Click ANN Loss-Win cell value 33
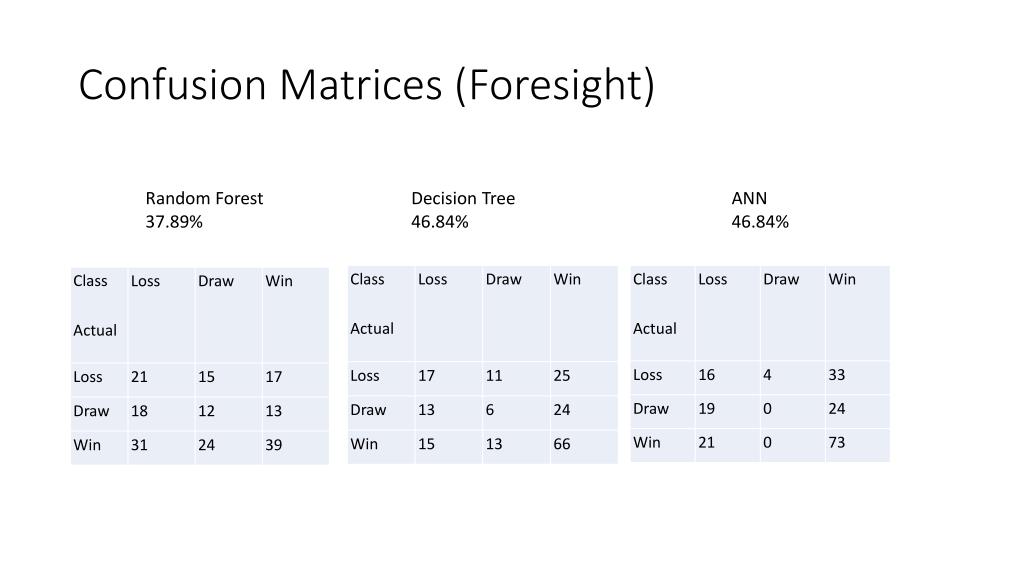 (x=837, y=375)
